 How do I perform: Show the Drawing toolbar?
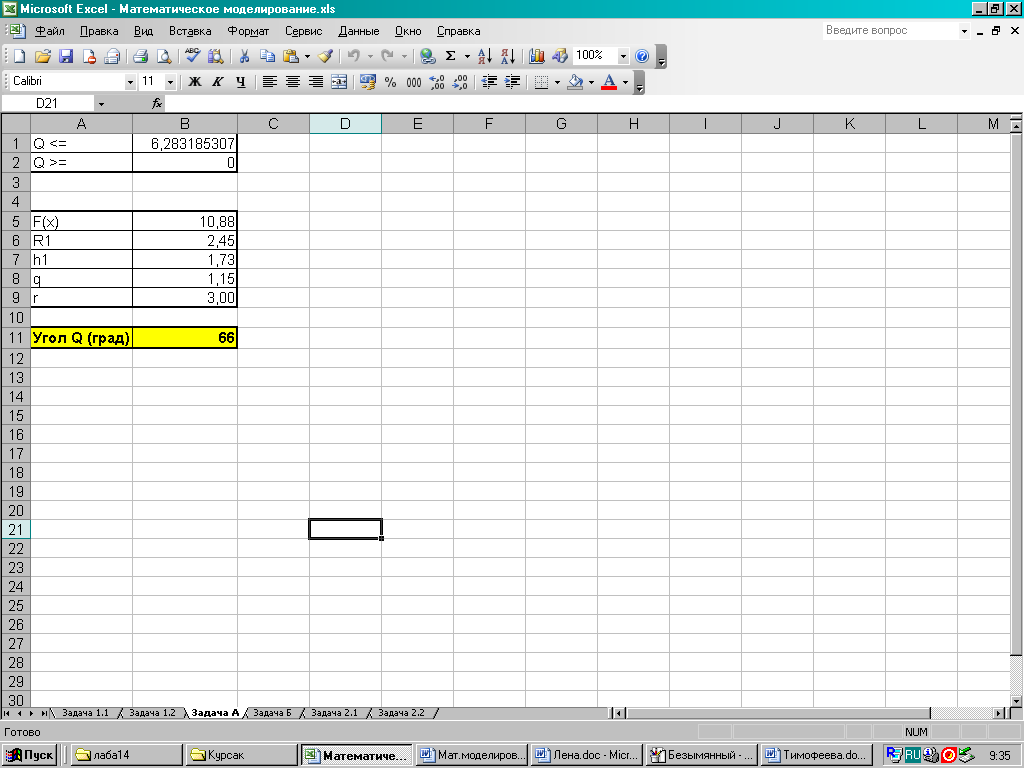point(560,56)
